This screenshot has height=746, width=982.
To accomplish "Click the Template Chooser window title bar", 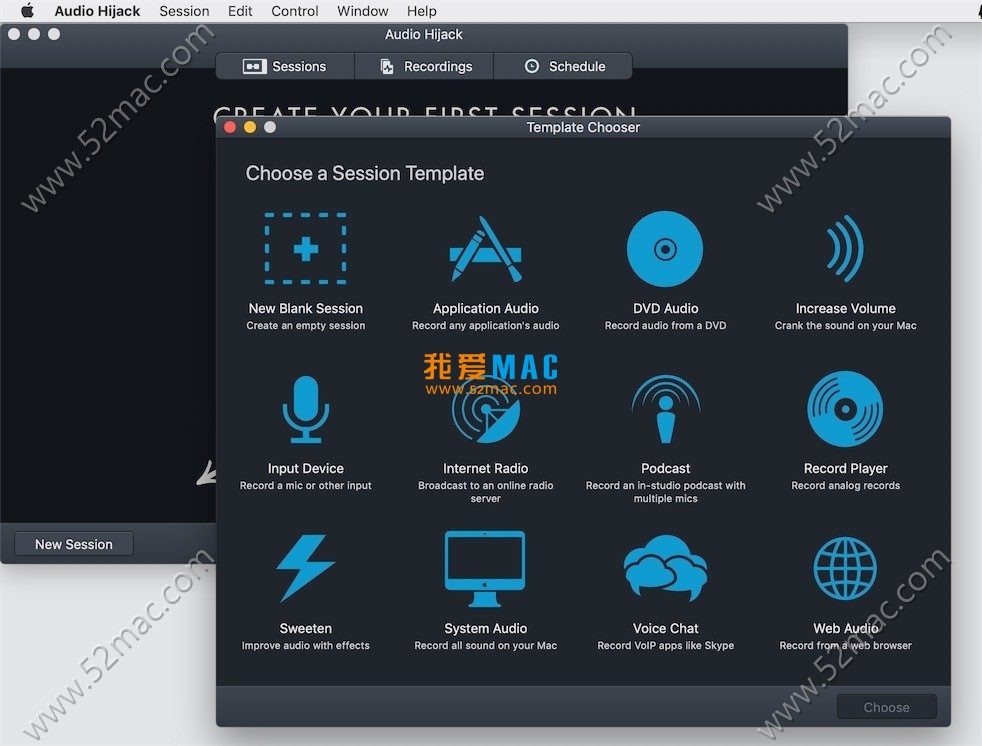I will [583, 127].
